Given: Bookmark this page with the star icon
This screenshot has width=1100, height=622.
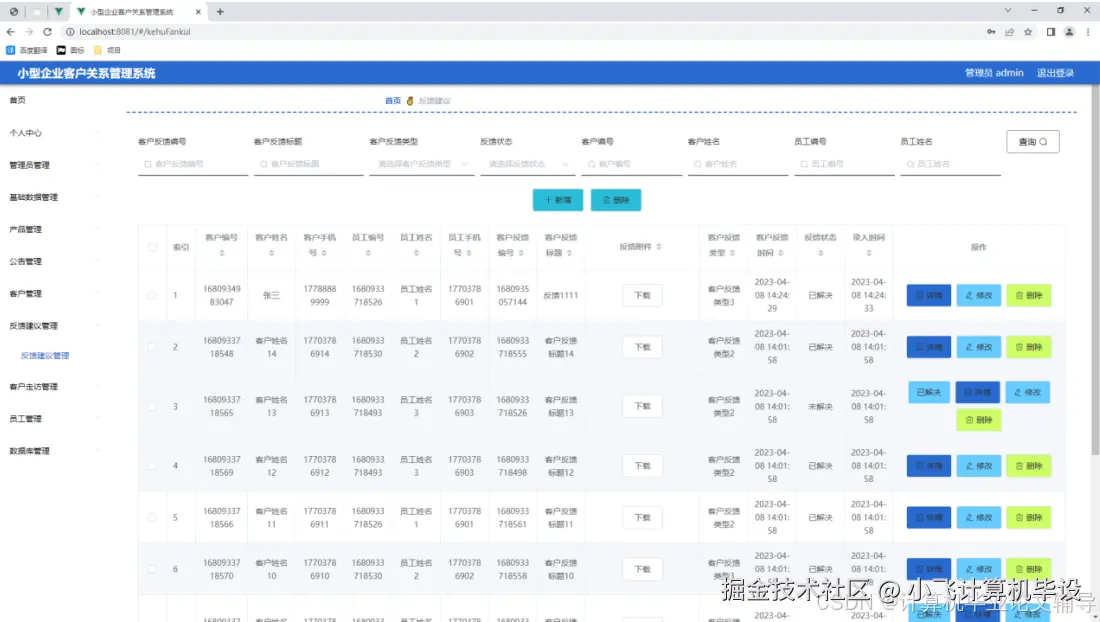Looking at the screenshot, I should [x=1028, y=32].
